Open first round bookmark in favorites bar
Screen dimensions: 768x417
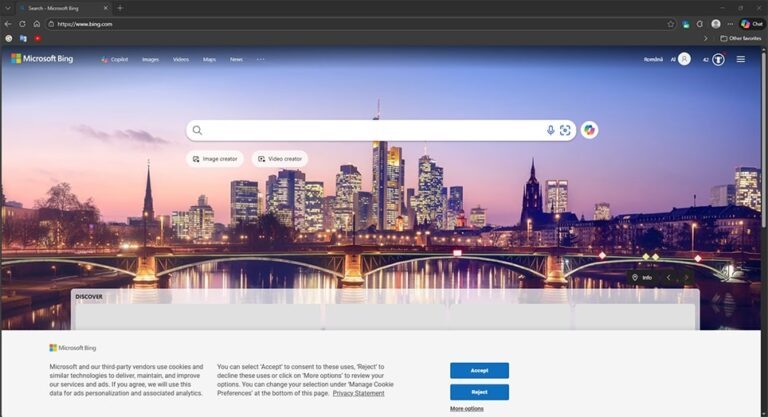click(9, 38)
